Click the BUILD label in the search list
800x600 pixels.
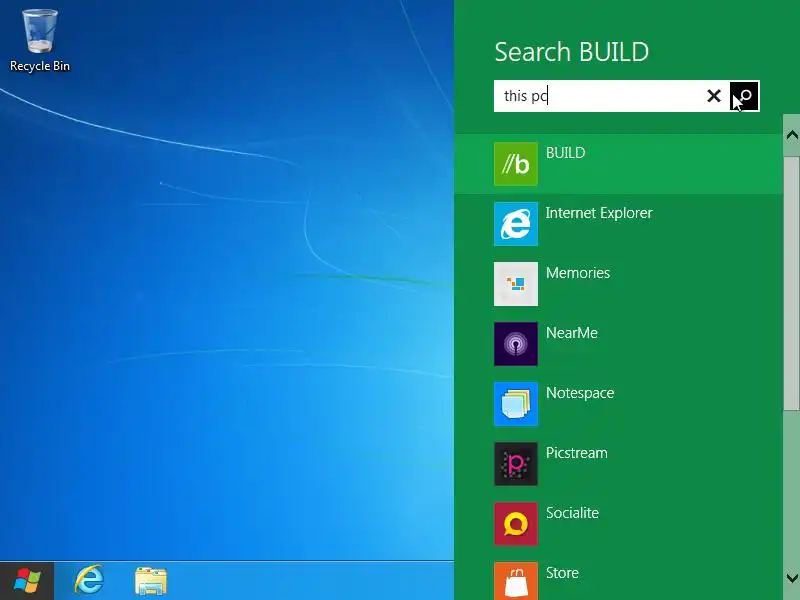[x=565, y=153]
